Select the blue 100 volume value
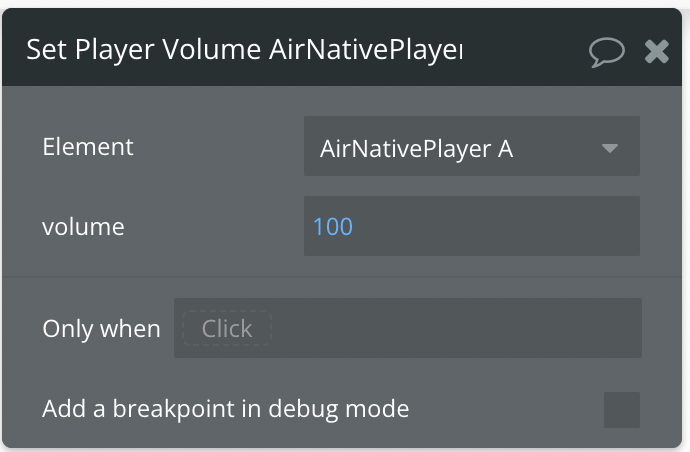Viewport: 690px width, 452px height. pos(333,227)
